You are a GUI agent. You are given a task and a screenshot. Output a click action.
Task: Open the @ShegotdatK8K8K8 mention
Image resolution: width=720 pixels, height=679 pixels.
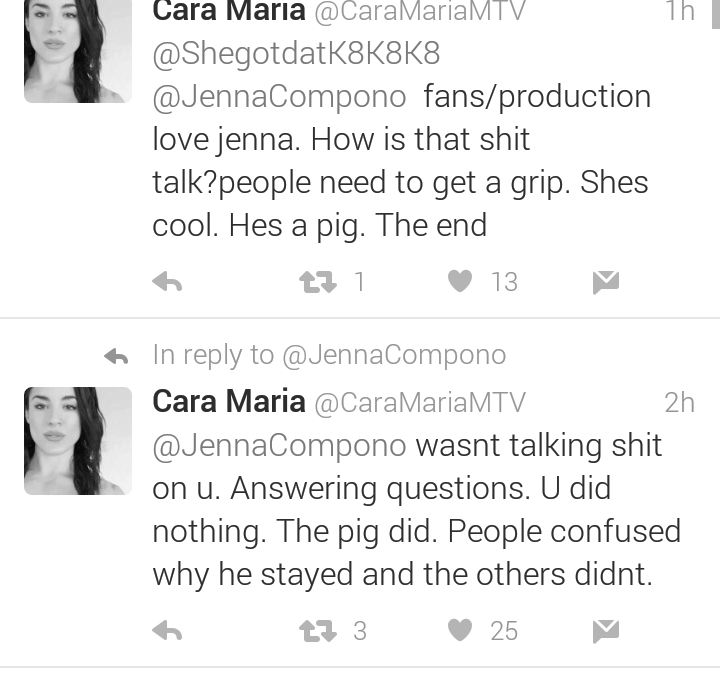point(296,54)
